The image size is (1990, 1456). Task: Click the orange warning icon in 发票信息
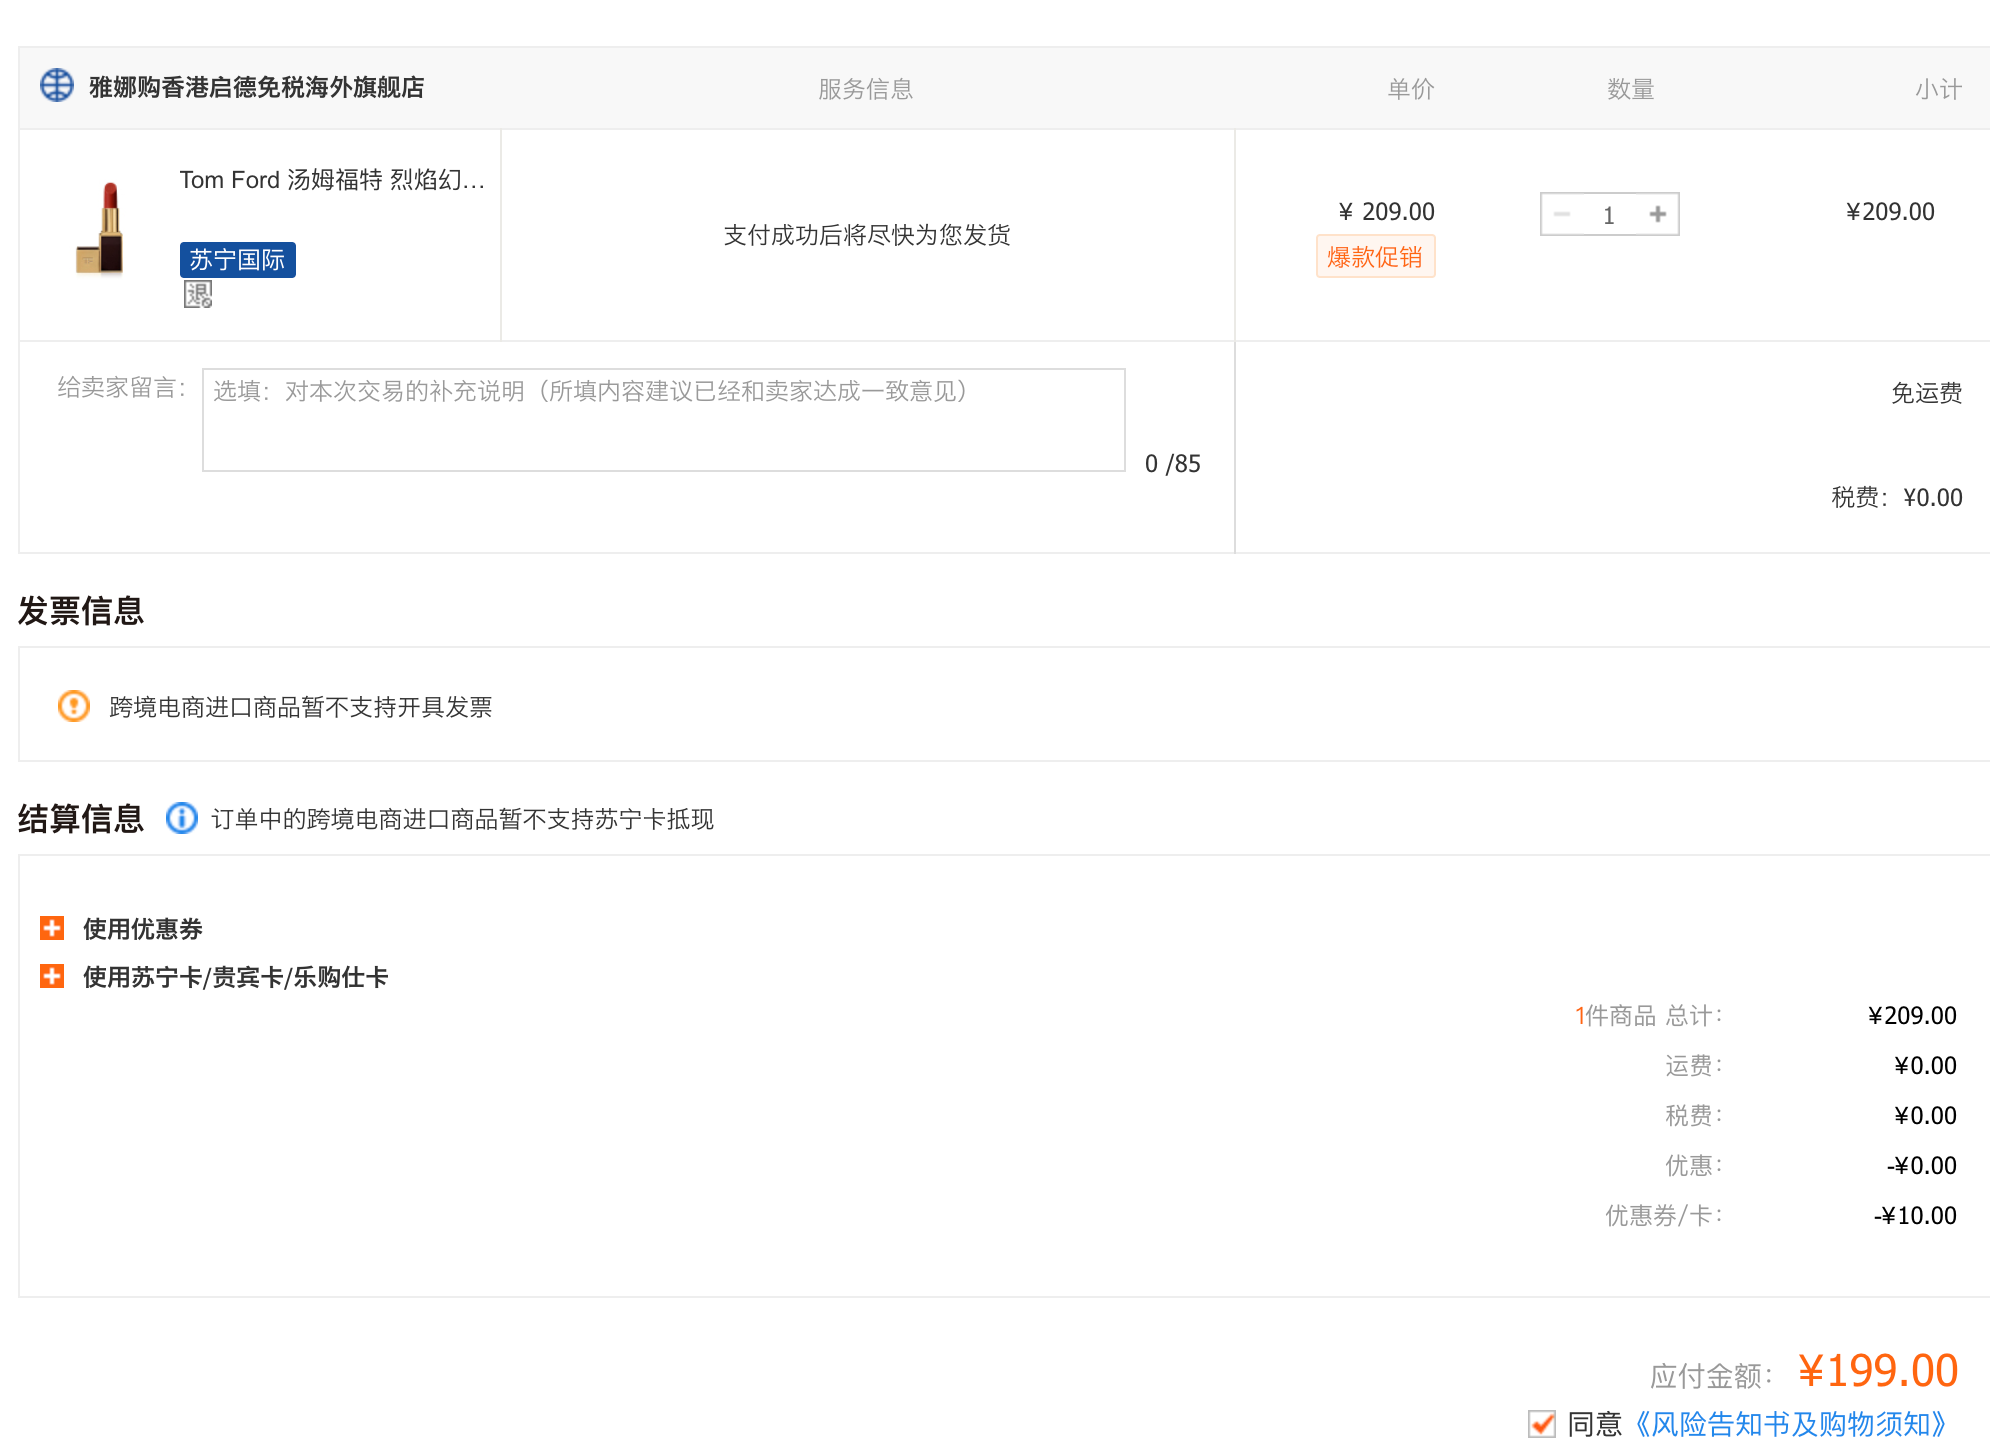pos(74,706)
